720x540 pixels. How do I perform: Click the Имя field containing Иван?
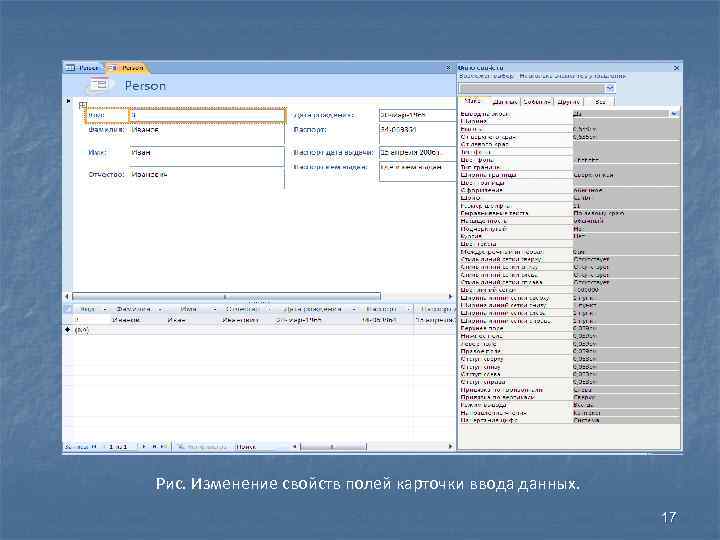pyautogui.click(x=207, y=156)
